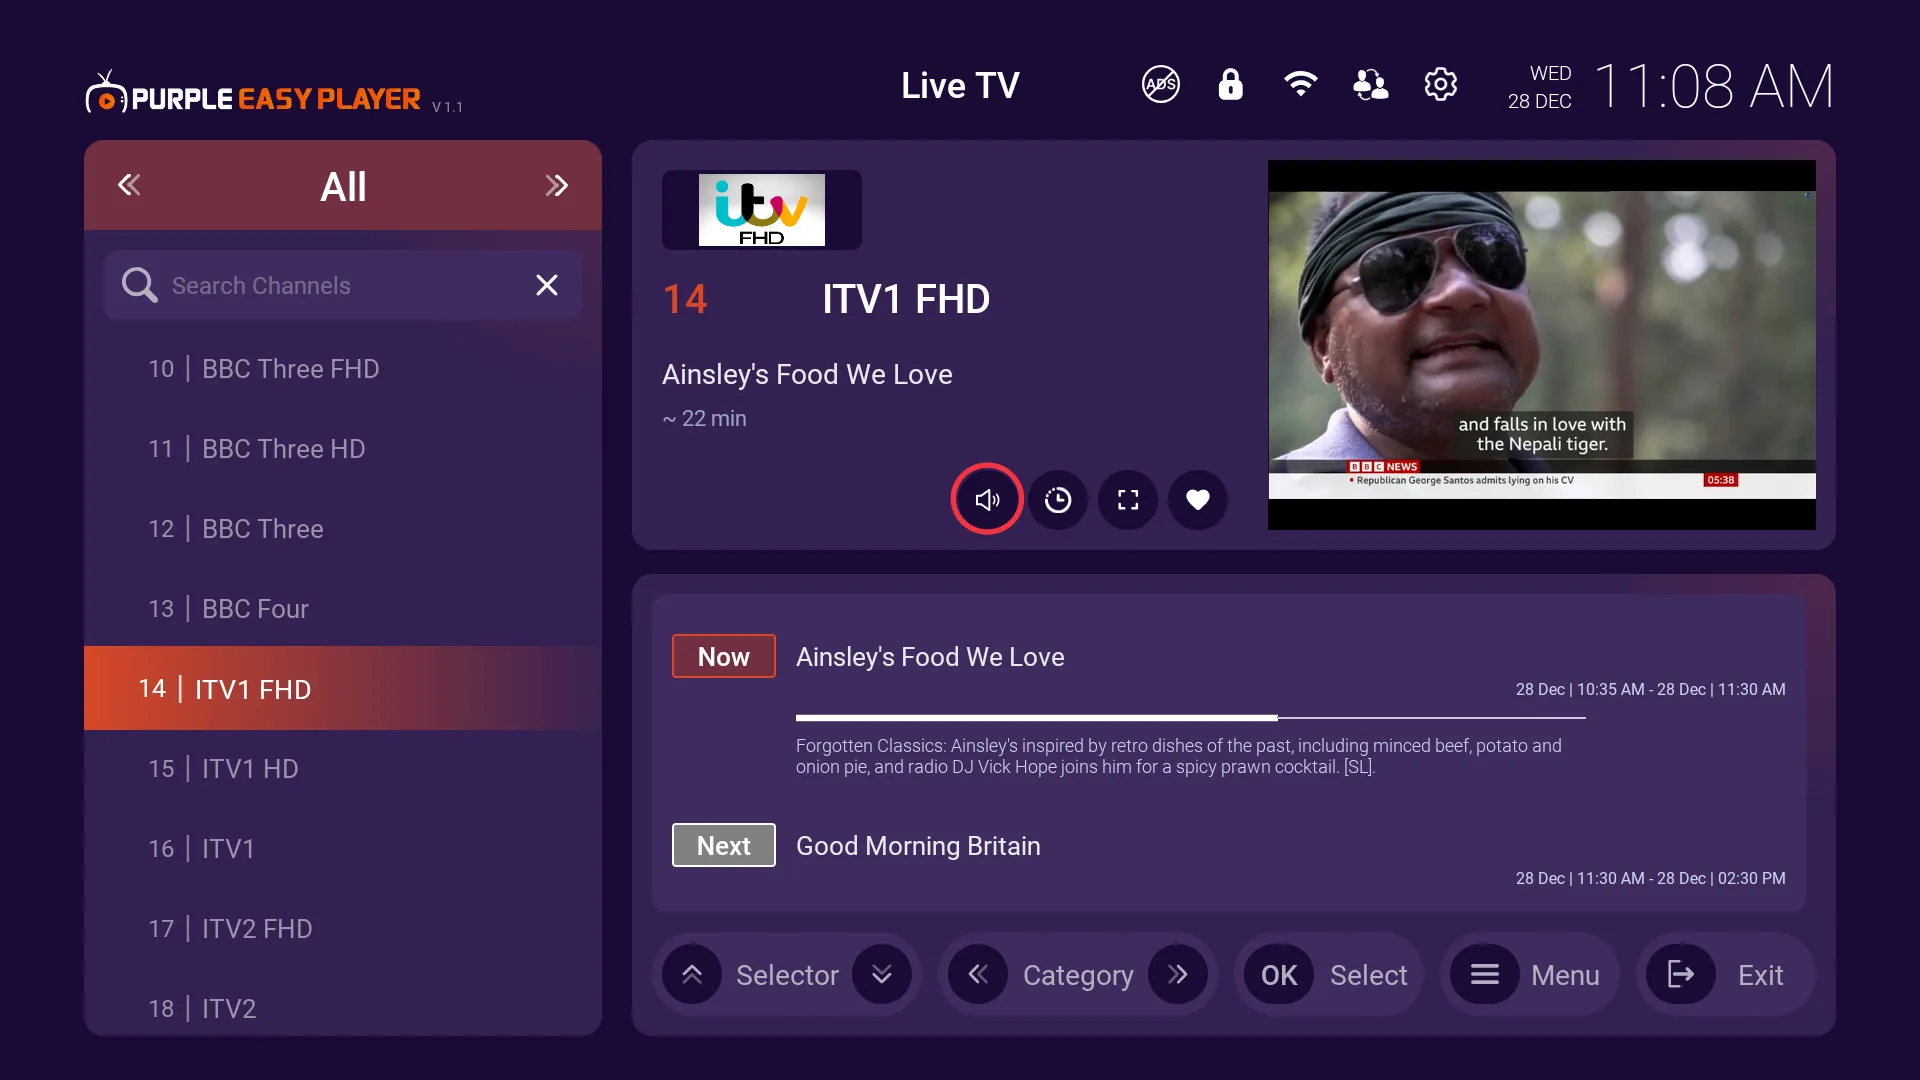The width and height of the screenshot is (1920, 1080).
Task: Select channel 12 BBC Three
Action: (x=343, y=529)
